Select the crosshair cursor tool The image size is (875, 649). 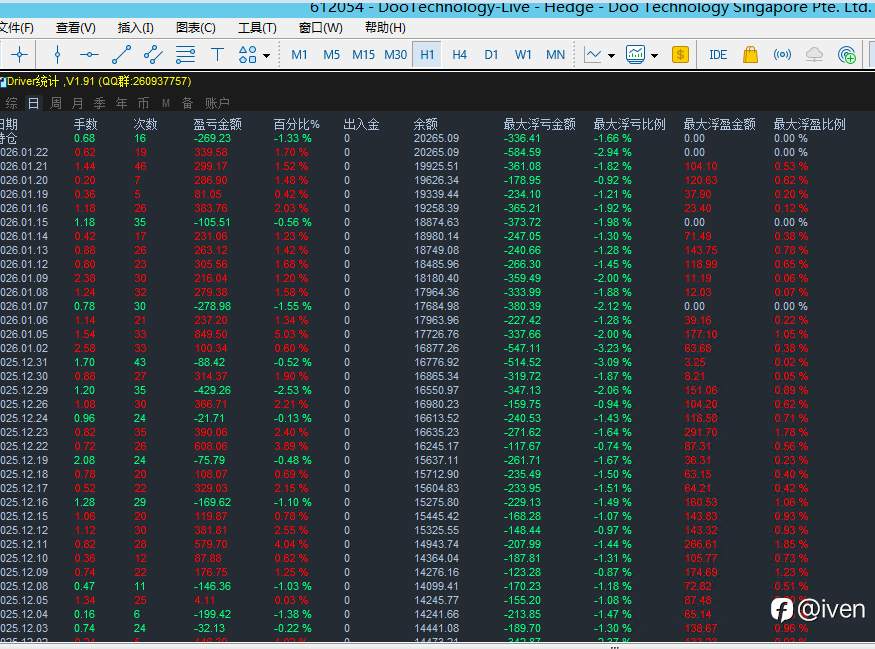pyautogui.click(x=20, y=55)
